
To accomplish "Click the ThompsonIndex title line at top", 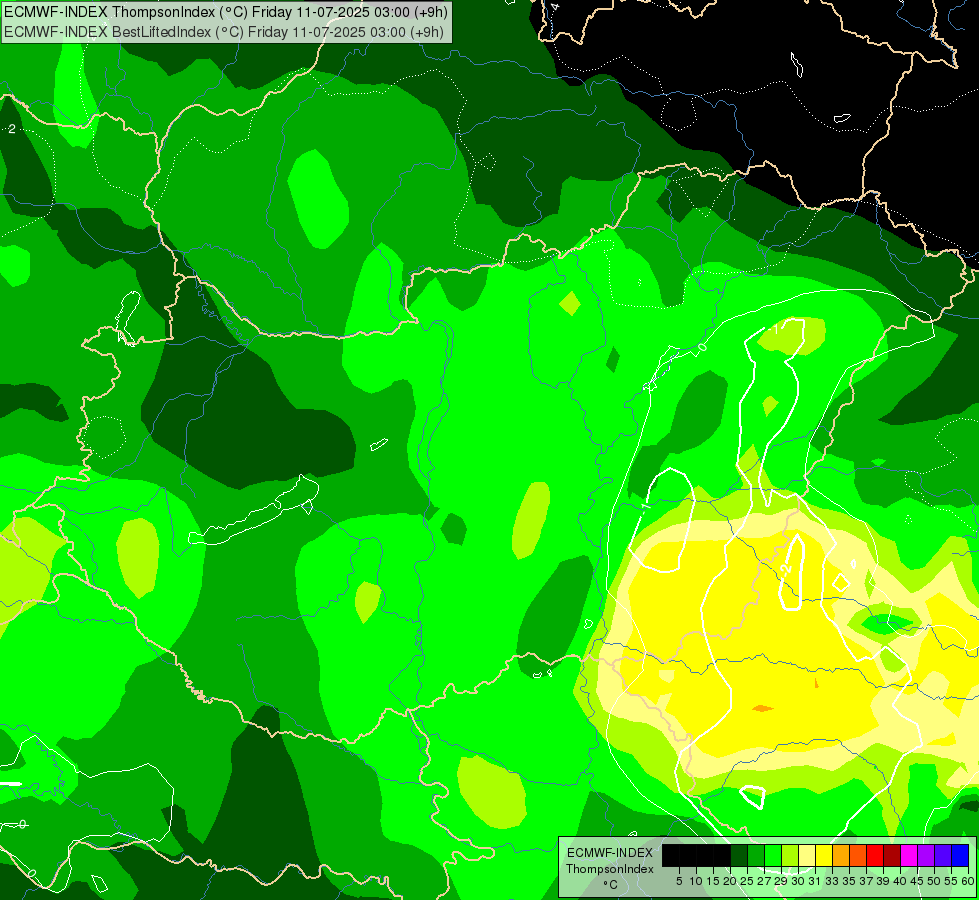I will pos(225,12).
